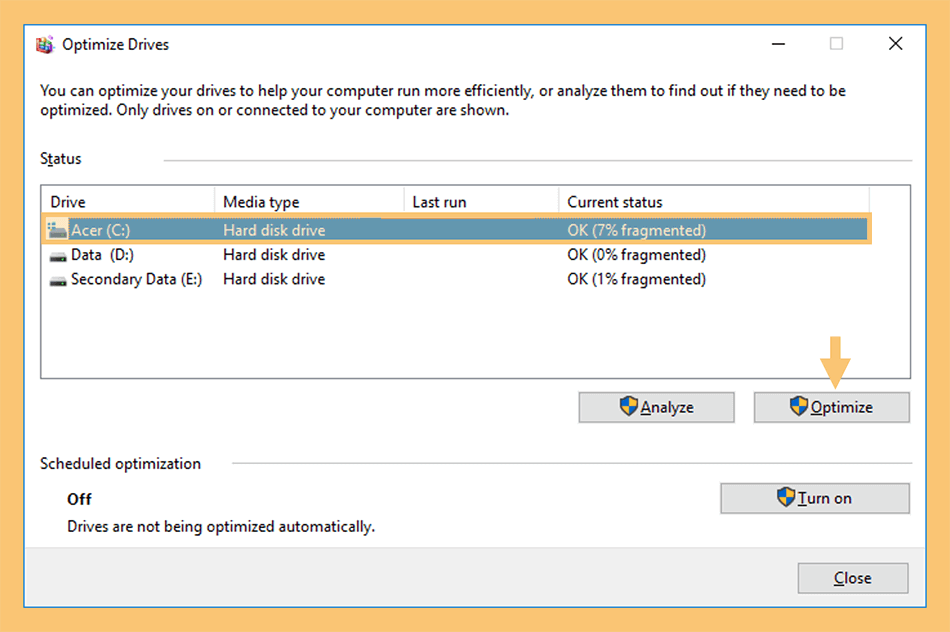This screenshot has height=632, width=950.
Task: Click the OK (1% fragmented) status cell
Action: point(636,279)
